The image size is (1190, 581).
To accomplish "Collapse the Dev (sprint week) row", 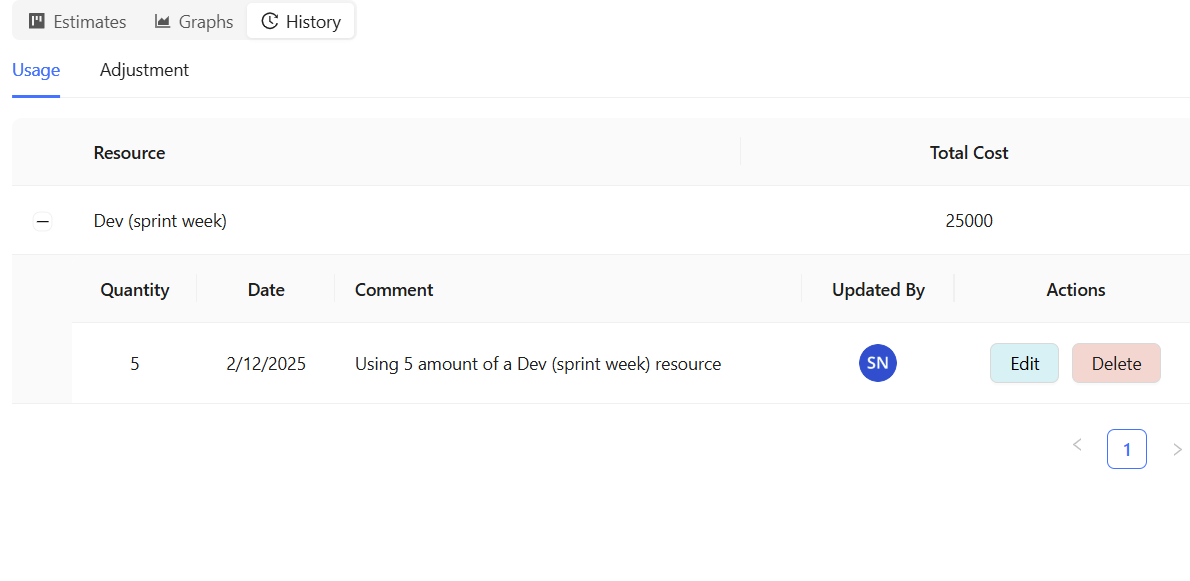I will point(42,222).
